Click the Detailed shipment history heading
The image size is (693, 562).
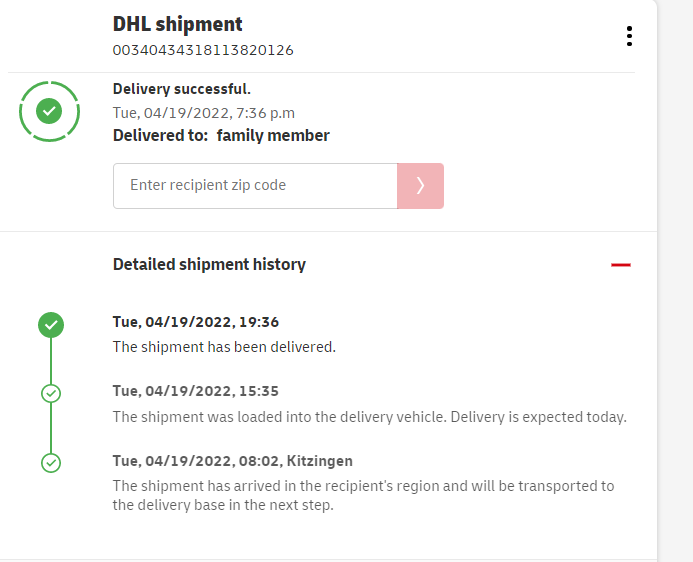click(209, 265)
